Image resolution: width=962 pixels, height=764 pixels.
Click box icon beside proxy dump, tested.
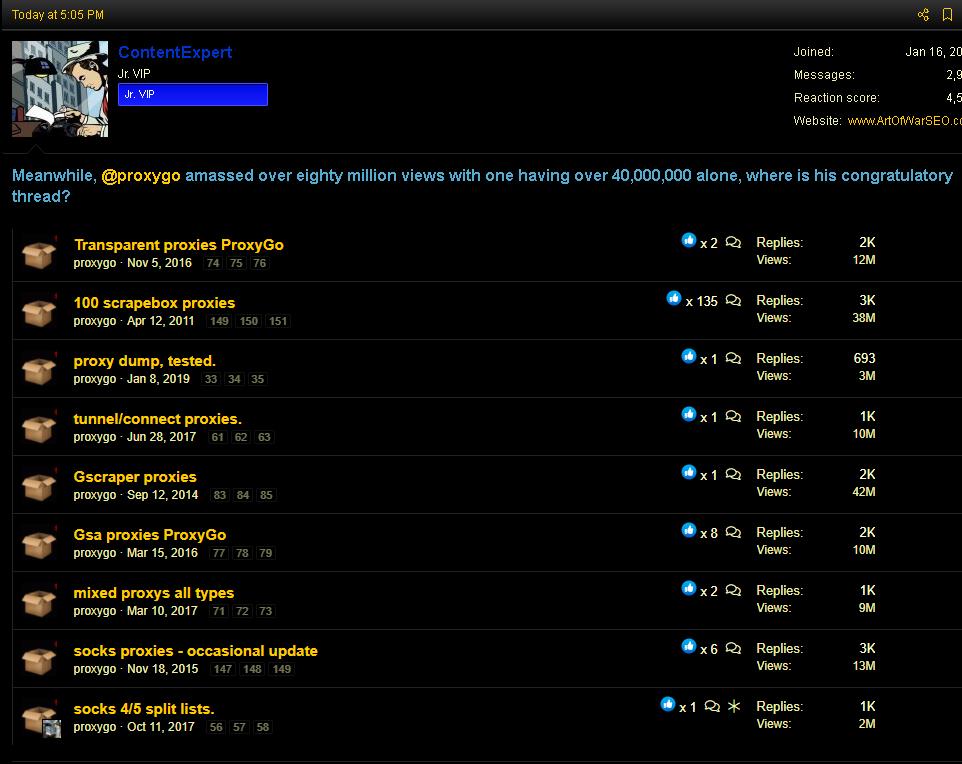pos(39,370)
